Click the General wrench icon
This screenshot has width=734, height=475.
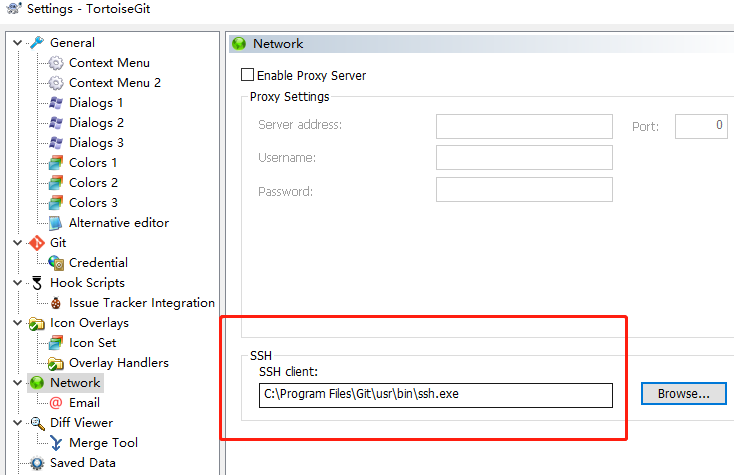(37, 43)
